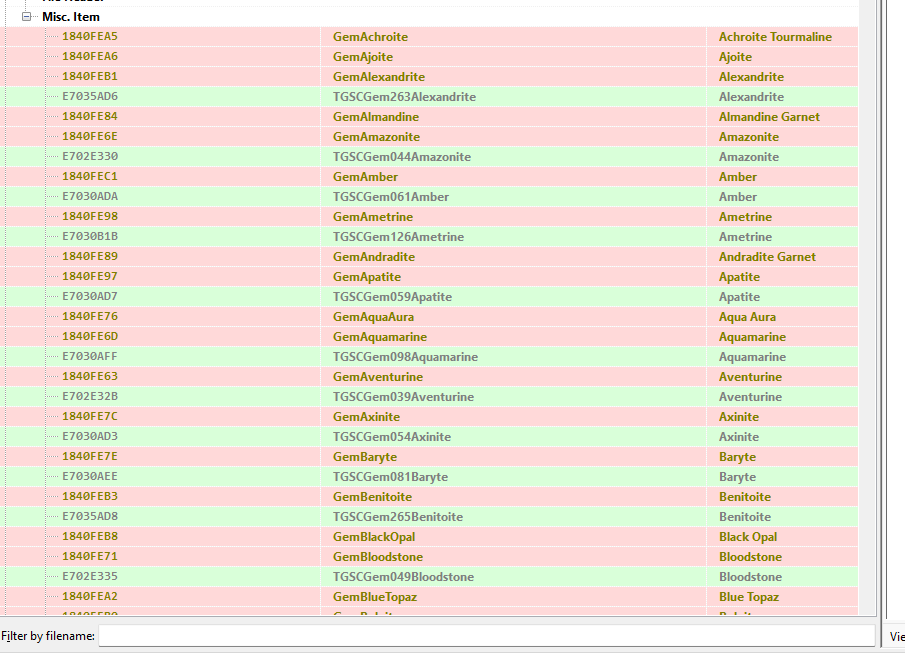Click TGSCGem044Amazonite entry
The image size is (905, 653).
coord(402,157)
